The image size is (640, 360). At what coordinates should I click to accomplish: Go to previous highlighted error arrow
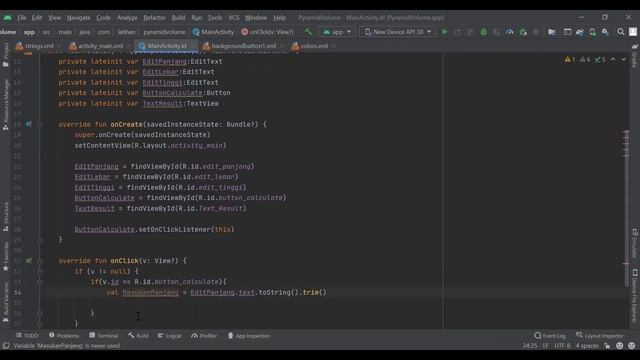tap(613, 60)
